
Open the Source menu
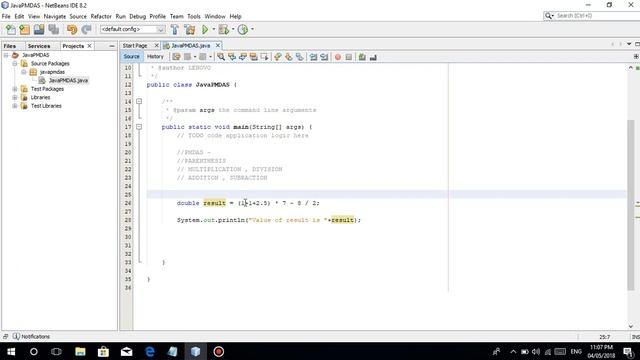pos(78,16)
